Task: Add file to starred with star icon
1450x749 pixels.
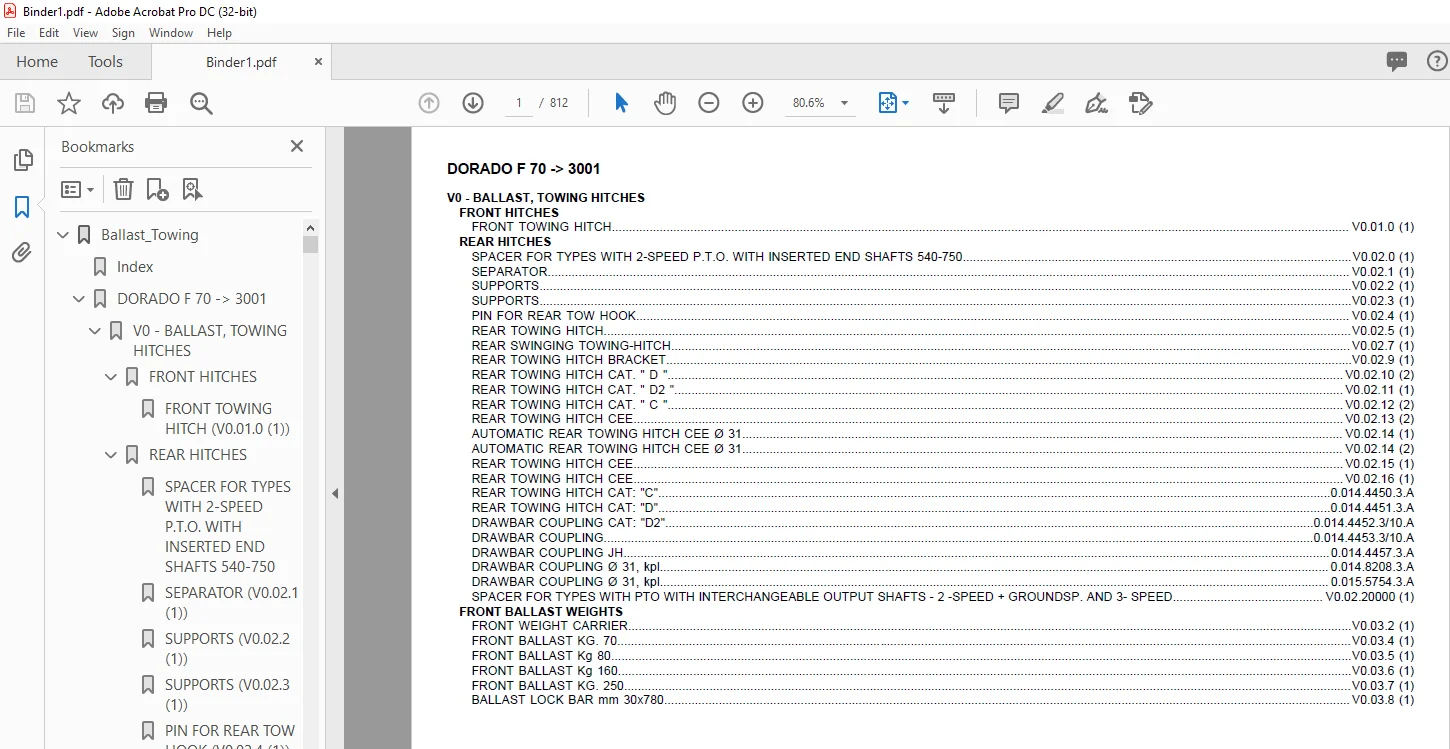Action: pyautogui.click(x=68, y=103)
